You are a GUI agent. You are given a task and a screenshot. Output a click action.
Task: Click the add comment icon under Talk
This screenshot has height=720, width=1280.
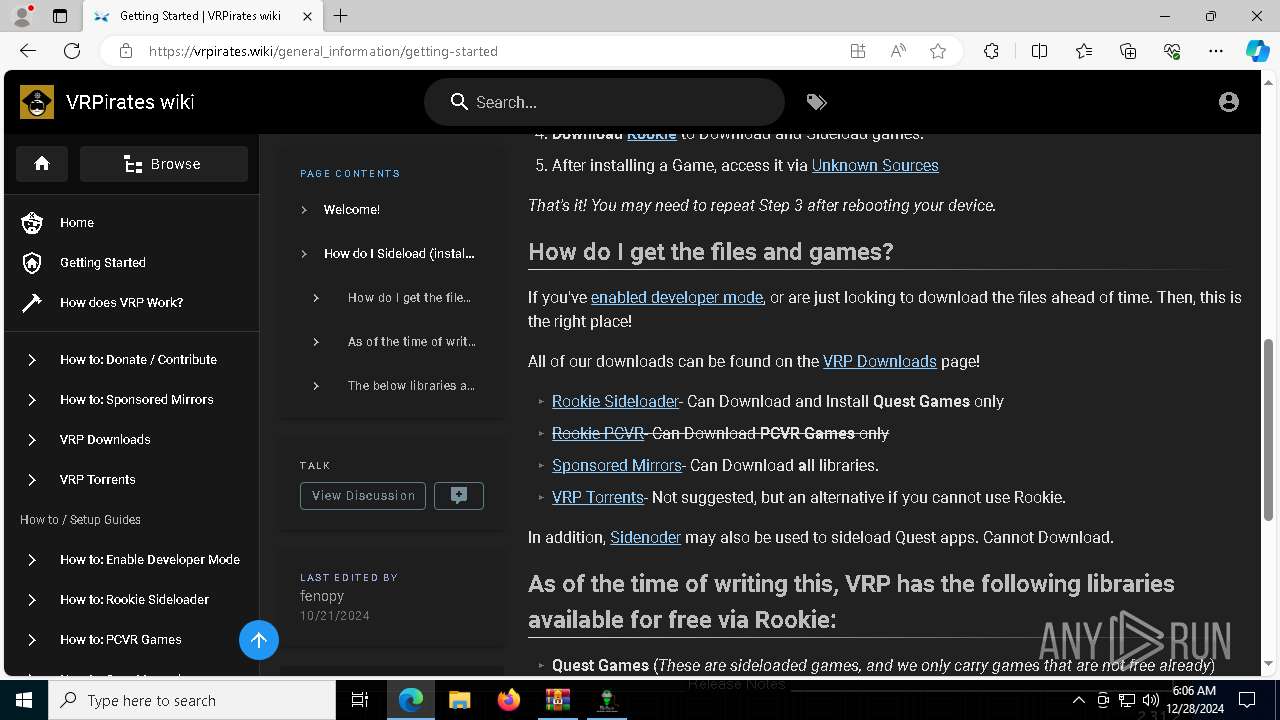(x=459, y=496)
